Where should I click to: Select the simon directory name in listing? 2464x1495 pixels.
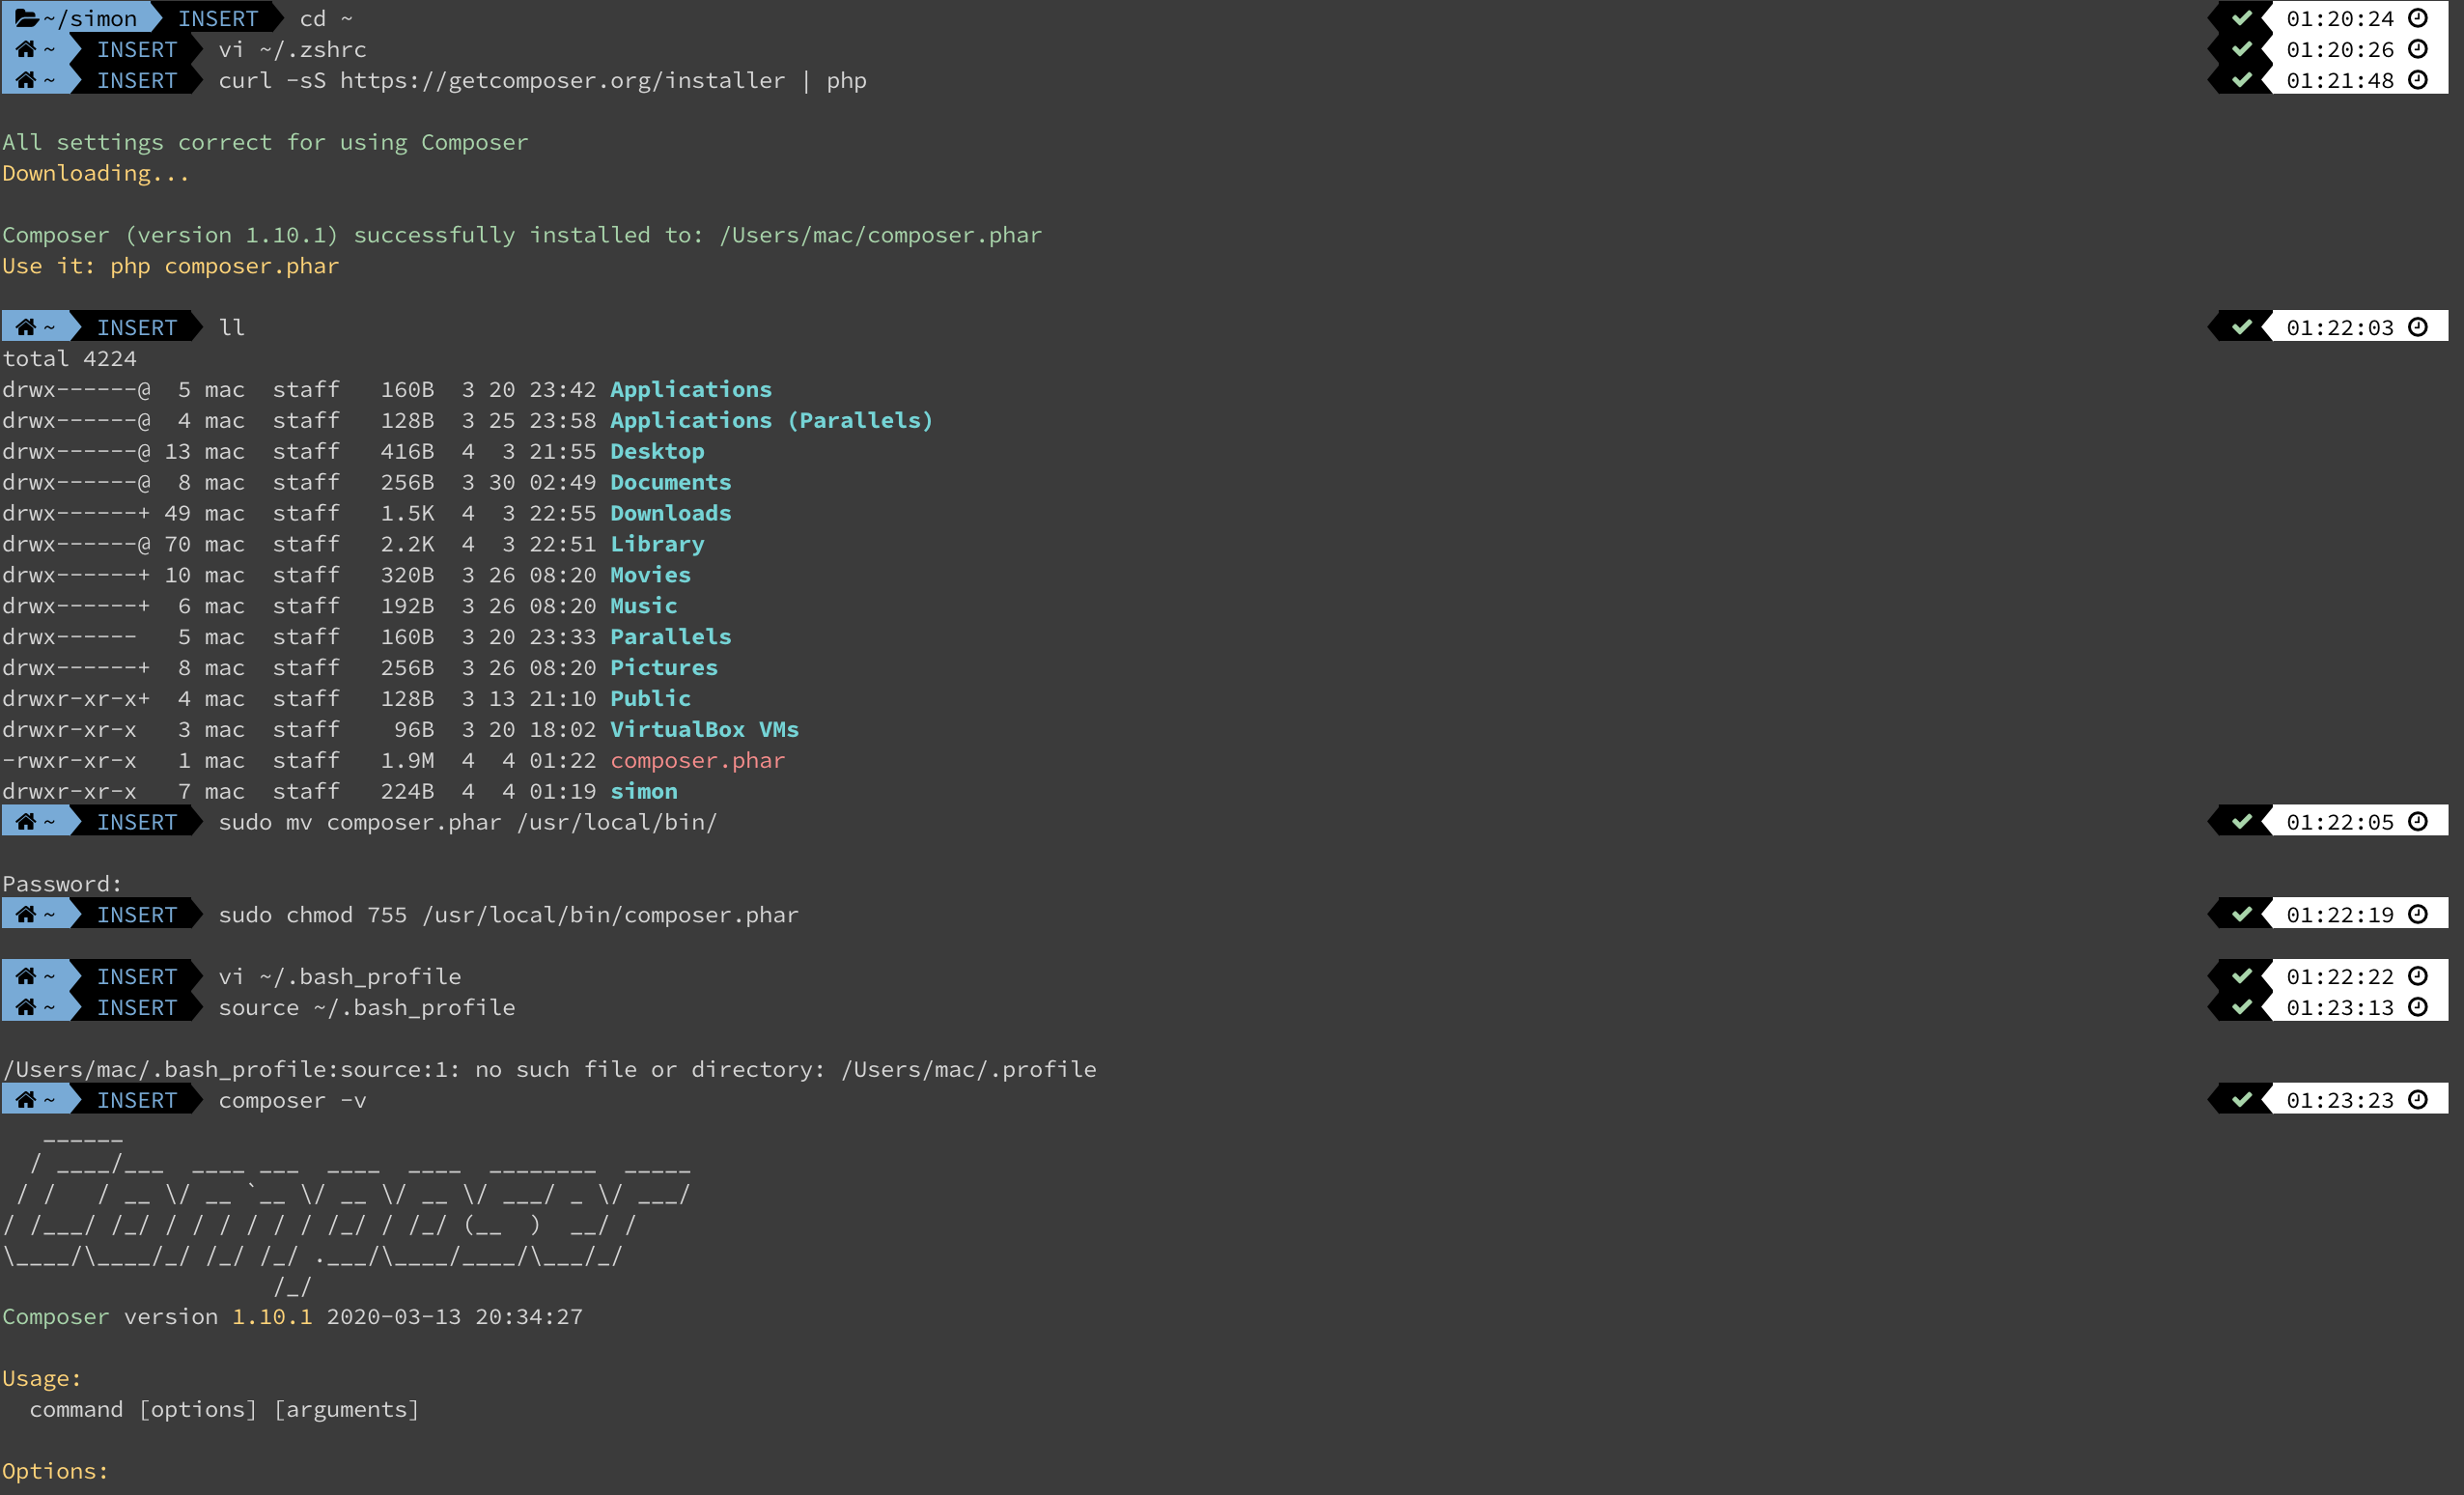tap(643, 792)
